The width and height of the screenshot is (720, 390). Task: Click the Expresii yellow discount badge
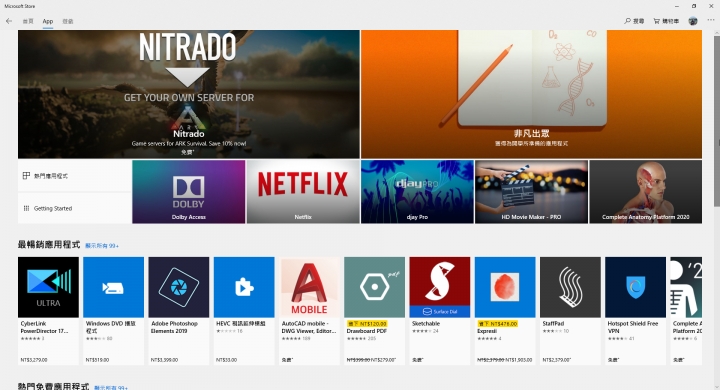click(498, 323)
